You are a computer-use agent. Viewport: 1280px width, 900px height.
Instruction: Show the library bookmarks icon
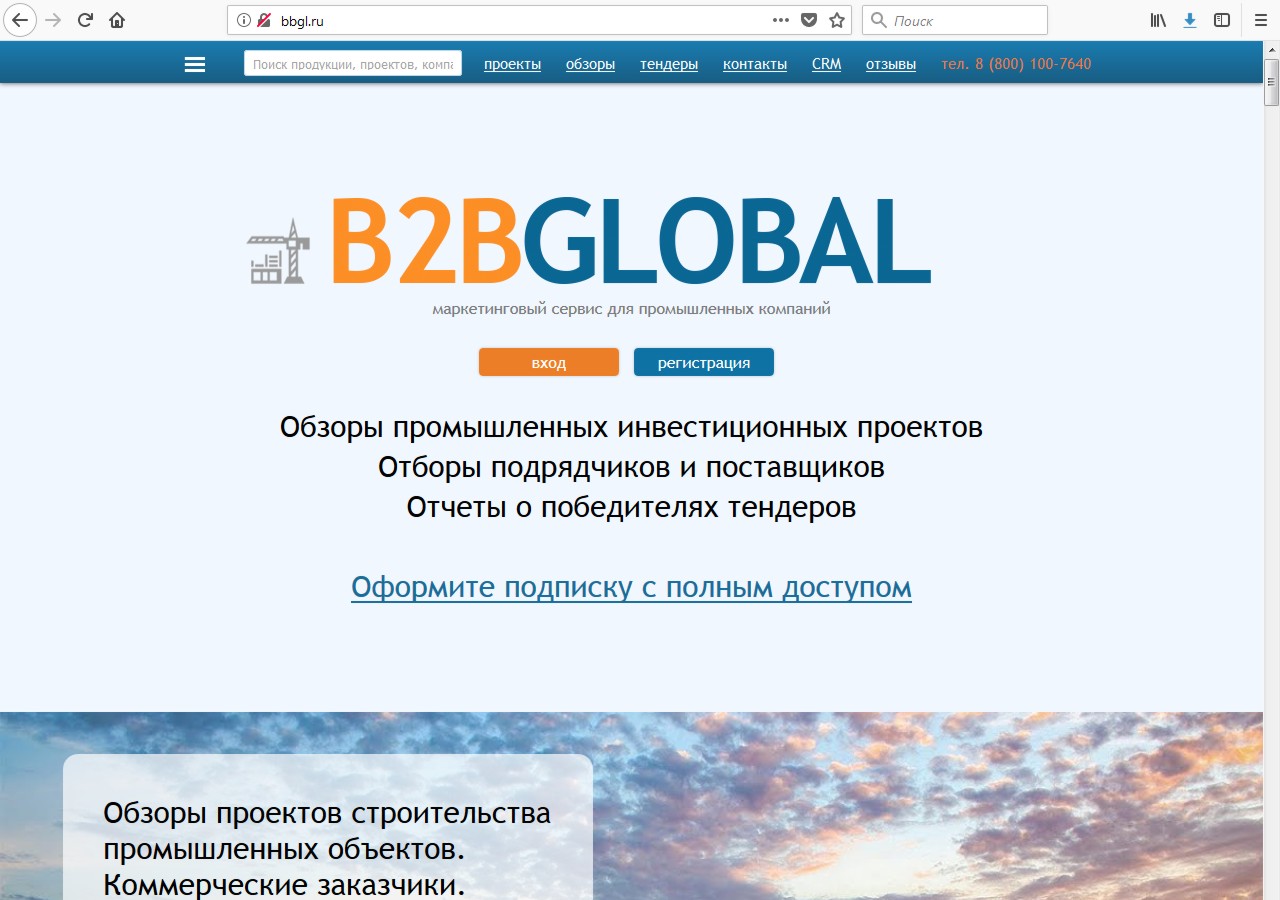1158,20
